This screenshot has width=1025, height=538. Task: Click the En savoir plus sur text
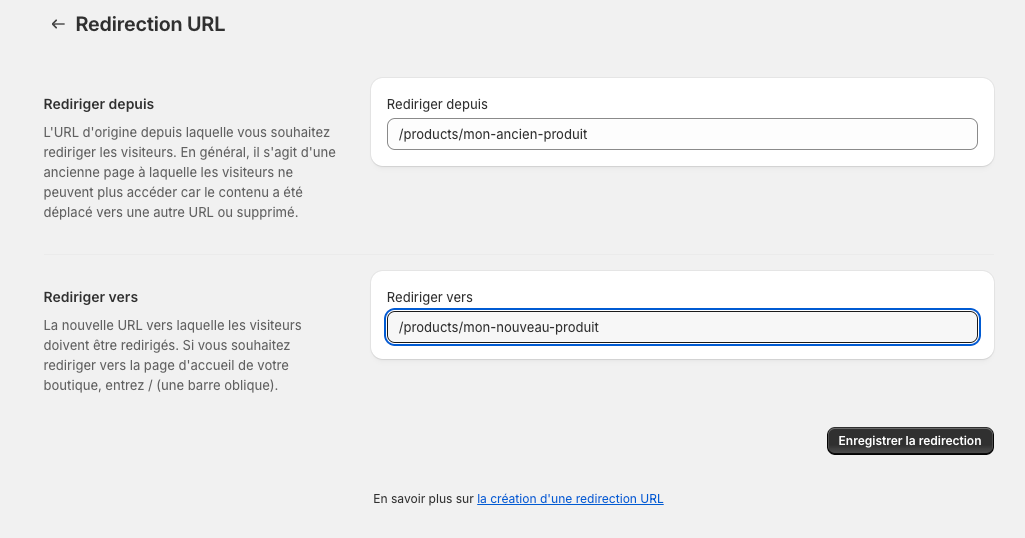tap(423, 498)
